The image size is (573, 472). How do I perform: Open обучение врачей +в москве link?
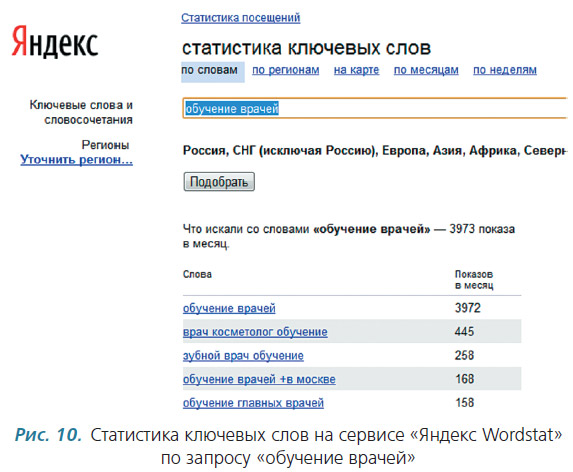259,379
